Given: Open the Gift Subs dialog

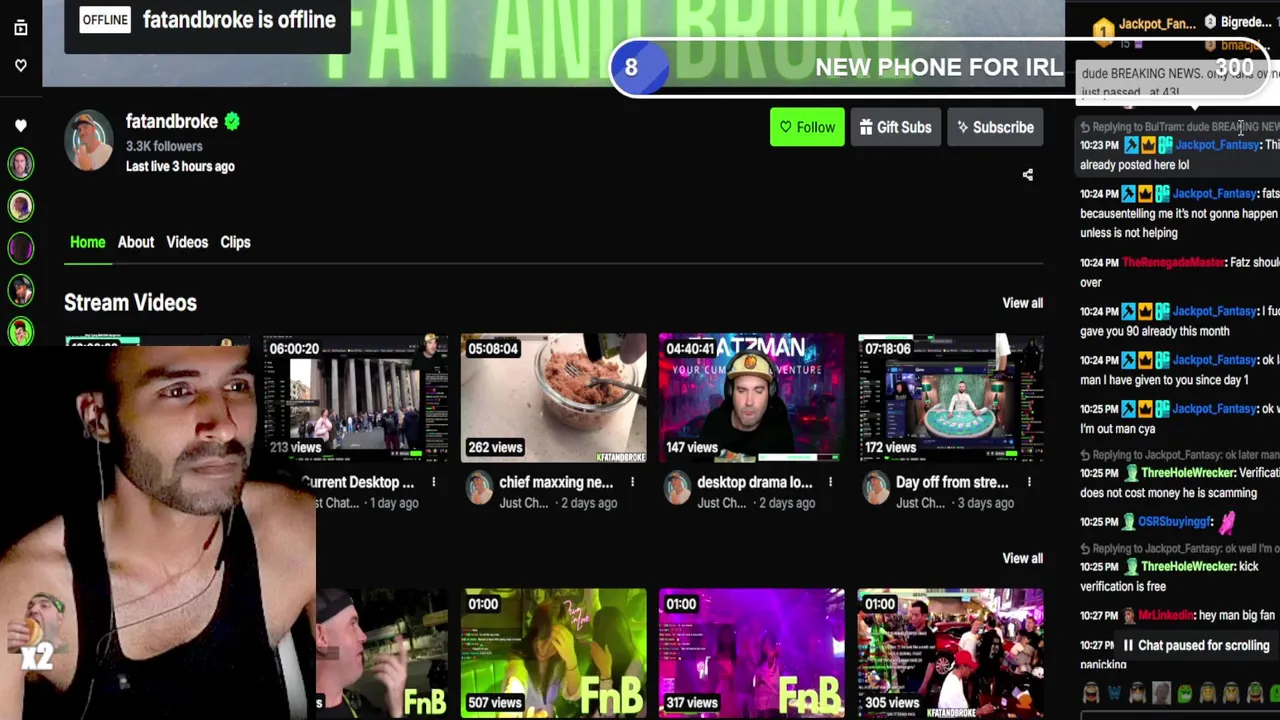Looking at the screenshot, I should click(x=895, y=127).
